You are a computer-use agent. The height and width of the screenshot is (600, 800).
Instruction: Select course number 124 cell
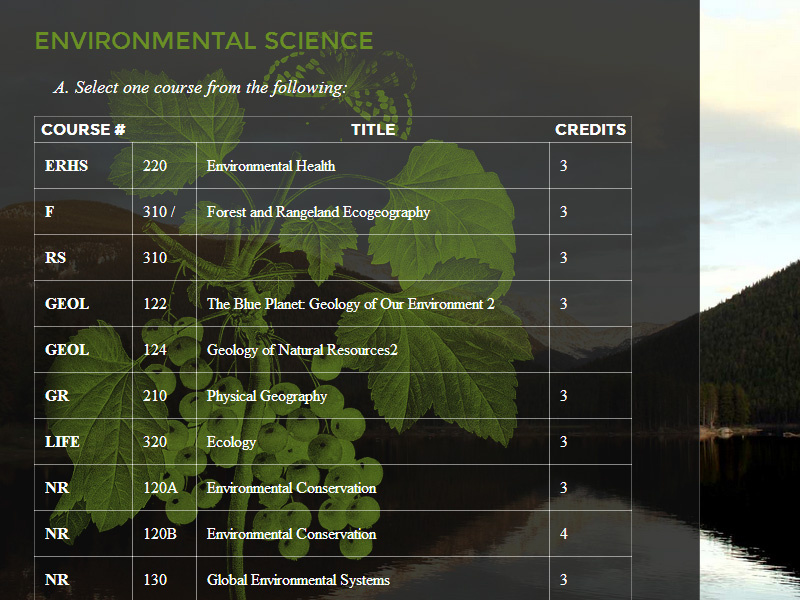coord(155,350)
